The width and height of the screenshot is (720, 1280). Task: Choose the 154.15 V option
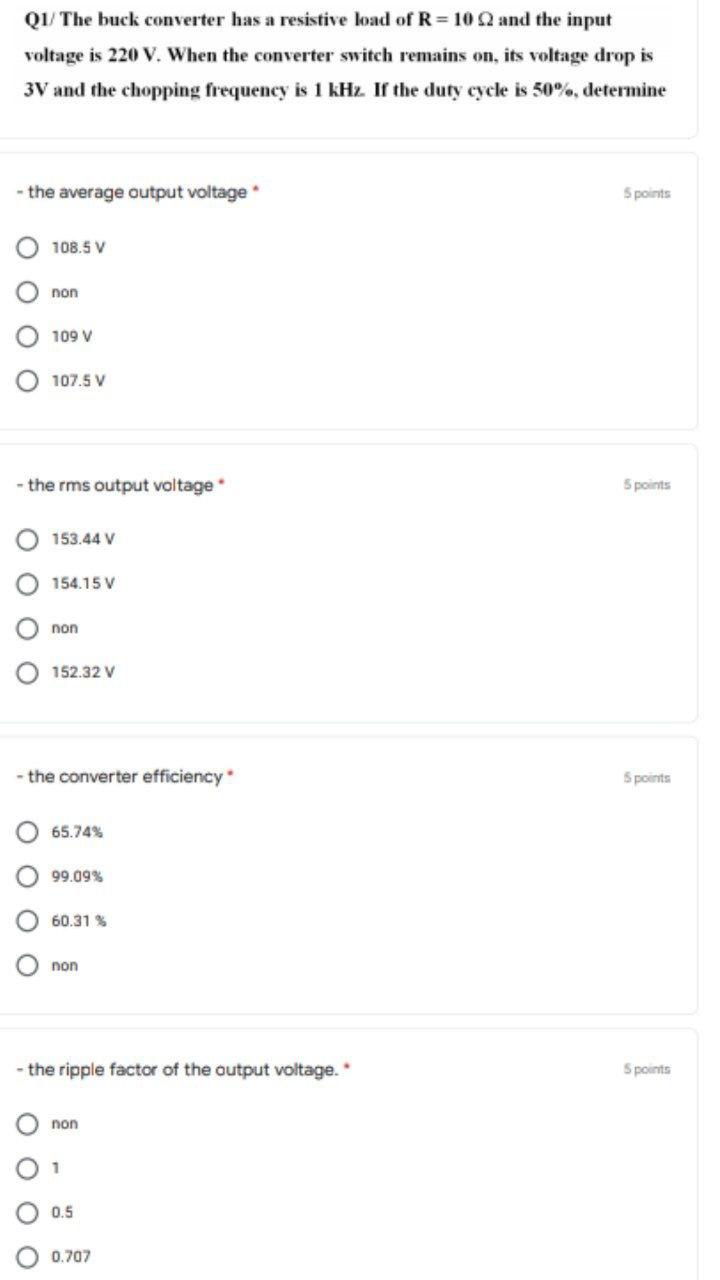(30, 583)
